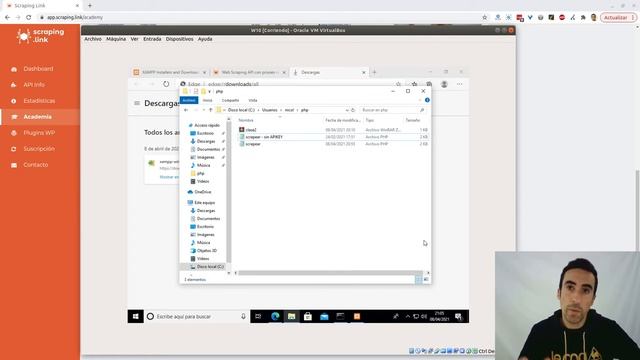Expand the Explorer address history dropdown
The image size is (640, 360).
click(347, 110)
